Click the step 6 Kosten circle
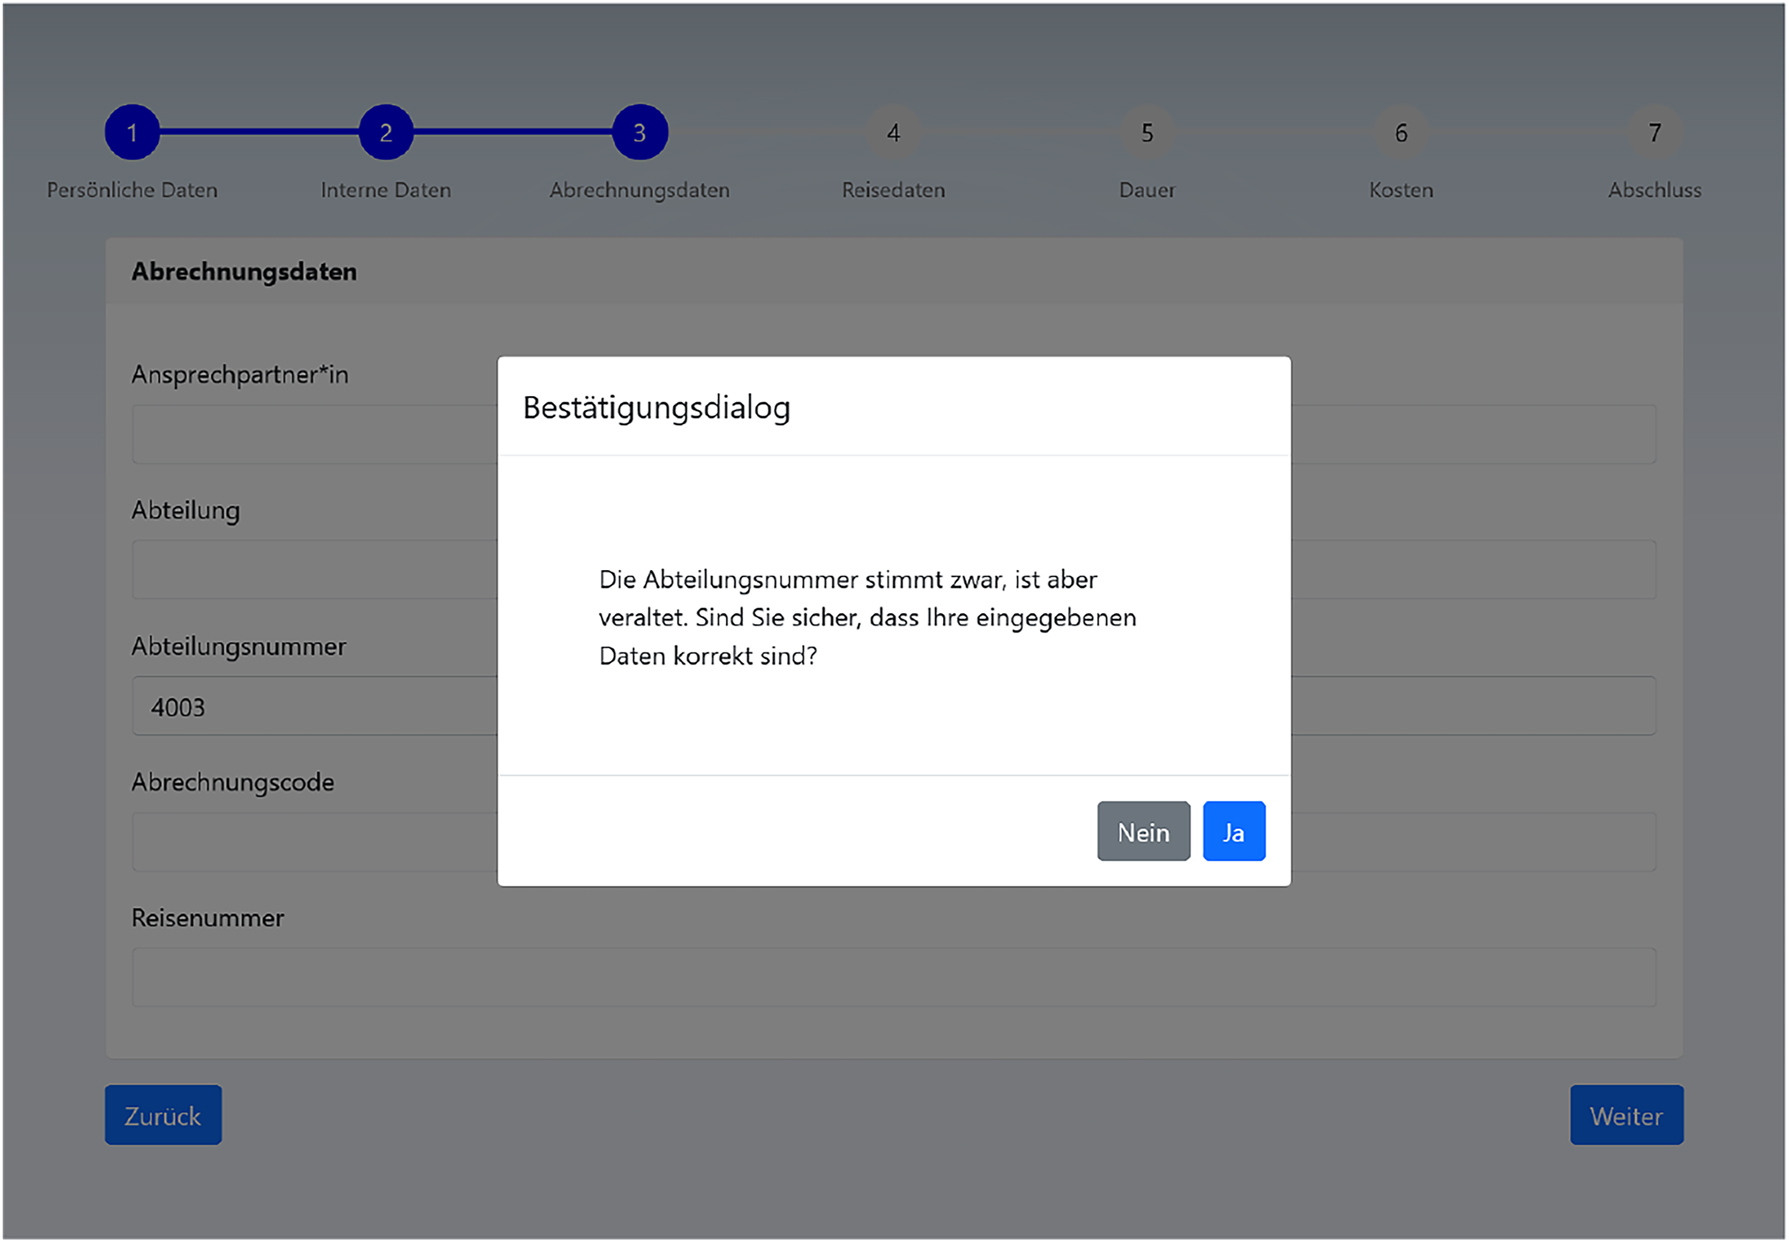 [x=1400, y=130]
